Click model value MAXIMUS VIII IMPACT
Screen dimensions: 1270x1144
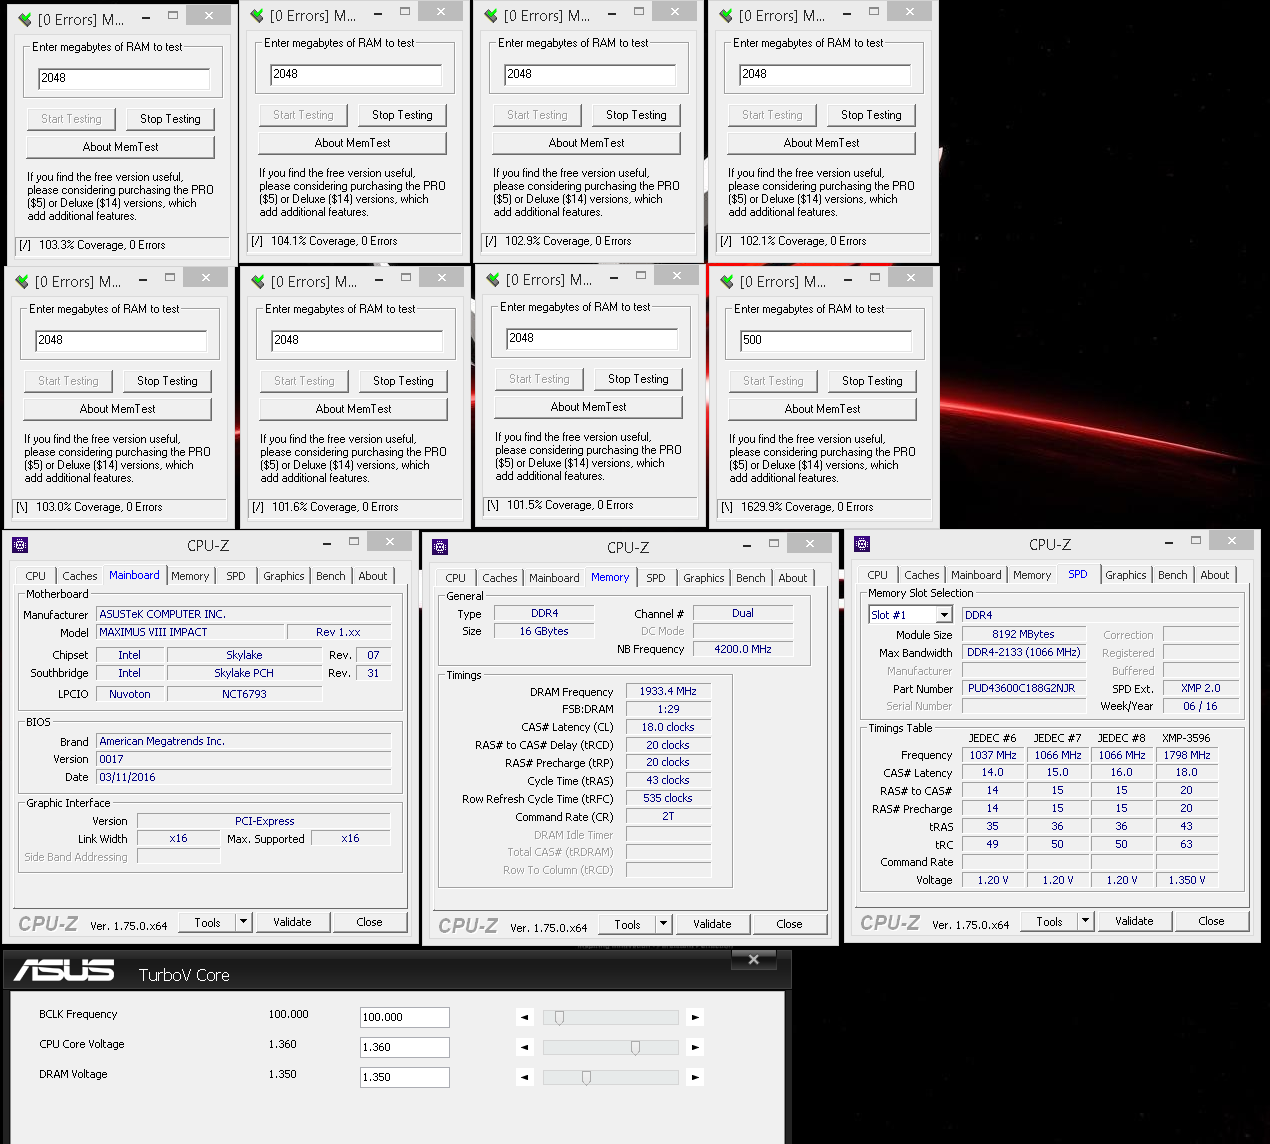190,632
